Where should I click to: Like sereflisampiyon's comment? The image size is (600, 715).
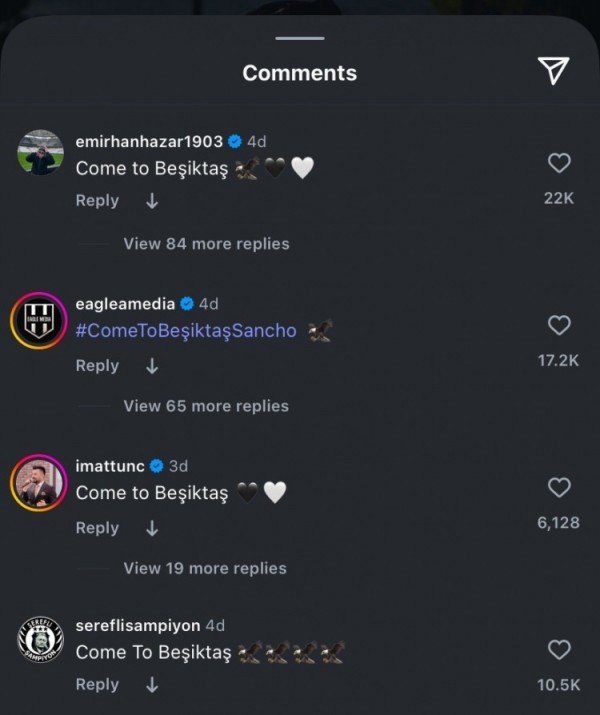click(559, 650)
